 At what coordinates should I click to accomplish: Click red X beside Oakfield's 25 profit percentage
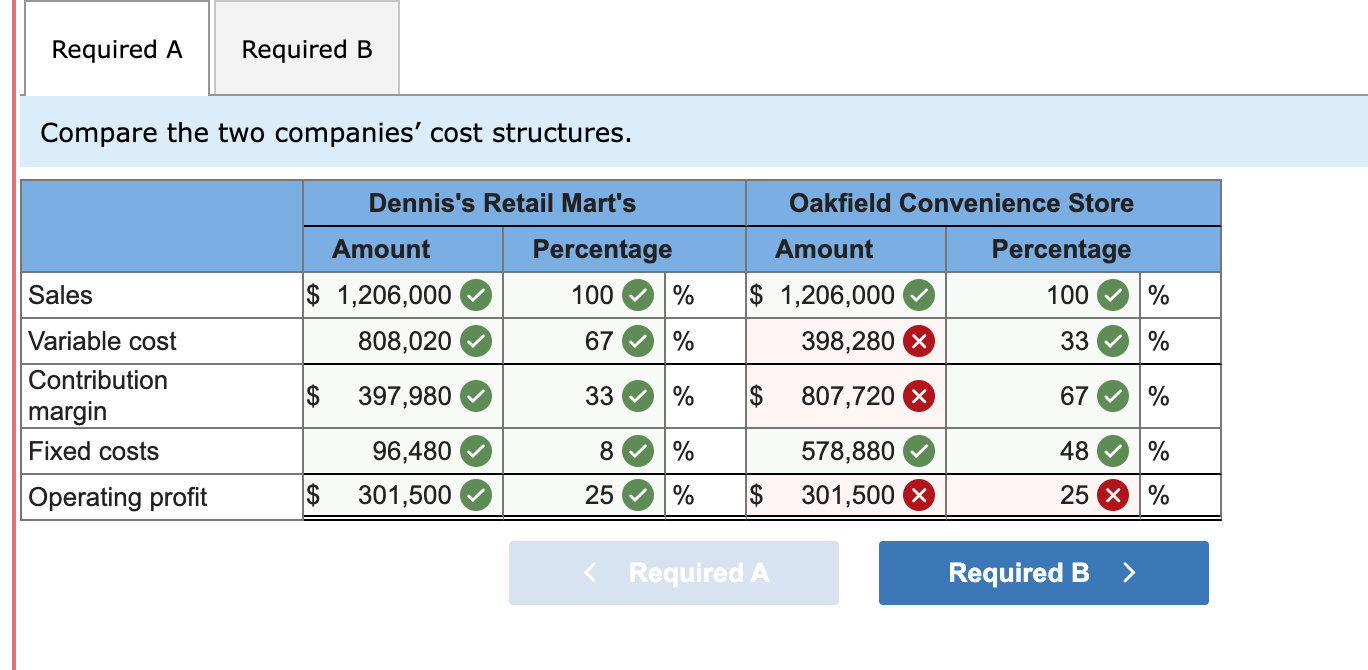(1112, 497)
